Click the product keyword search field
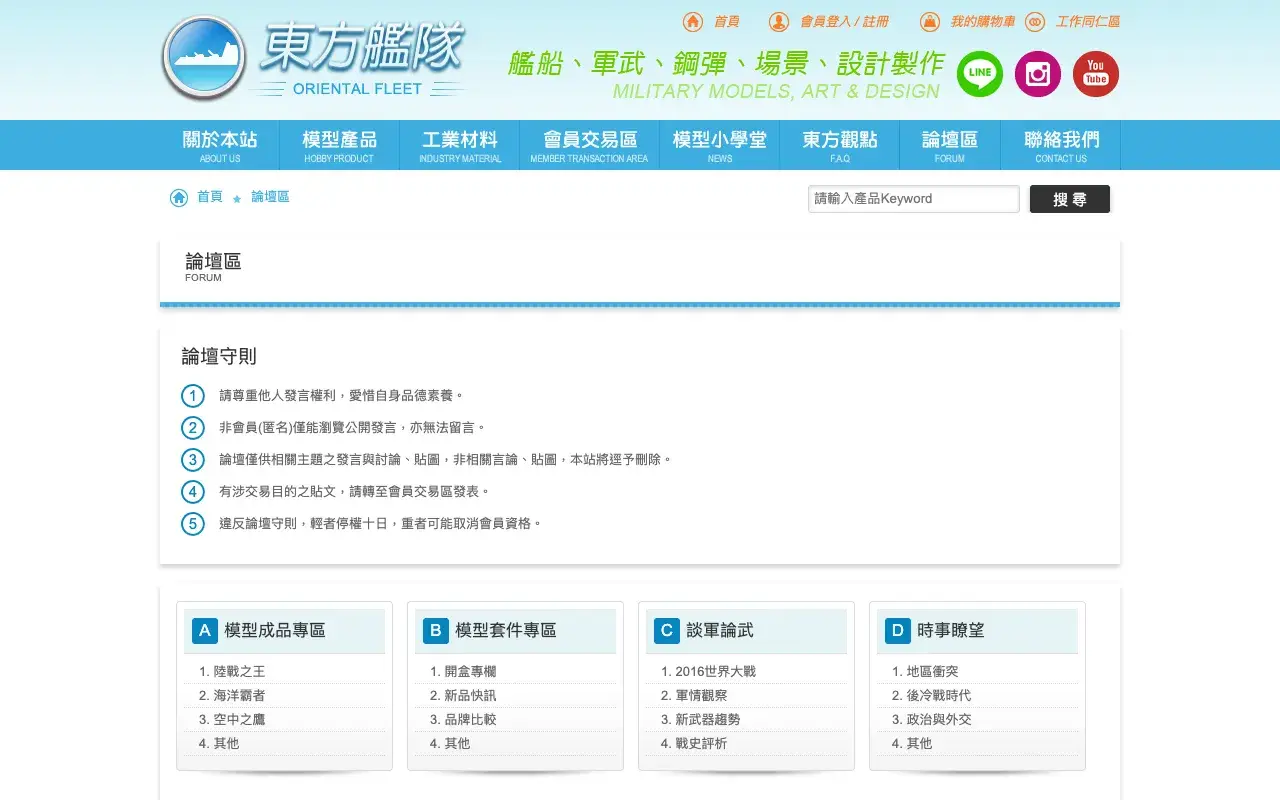The image size is (1280, 800). (x=914, y=199)
